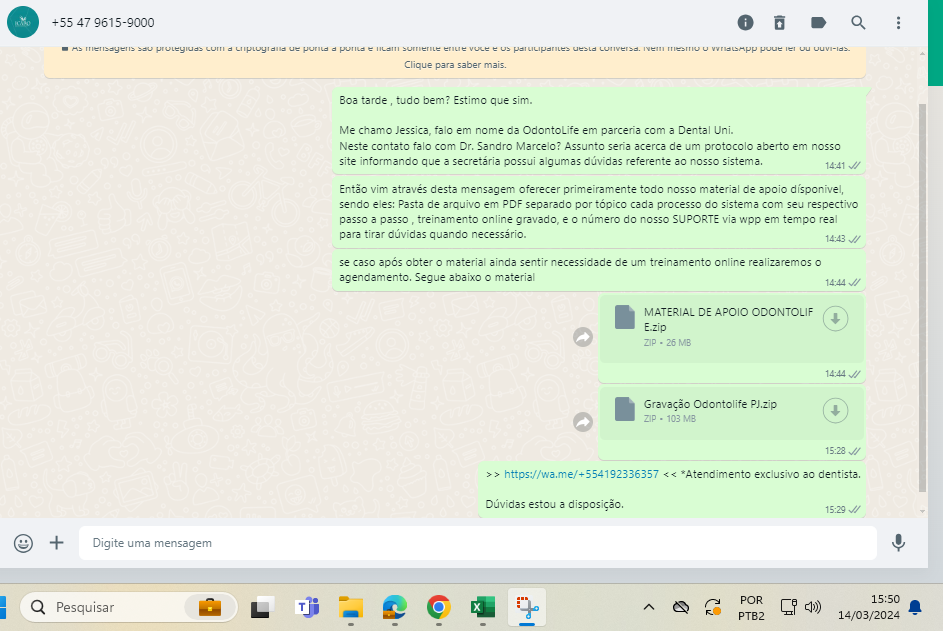This screenshot has height=631, width=943.
Task: Open the emoji picker
Action: (23, 543)
